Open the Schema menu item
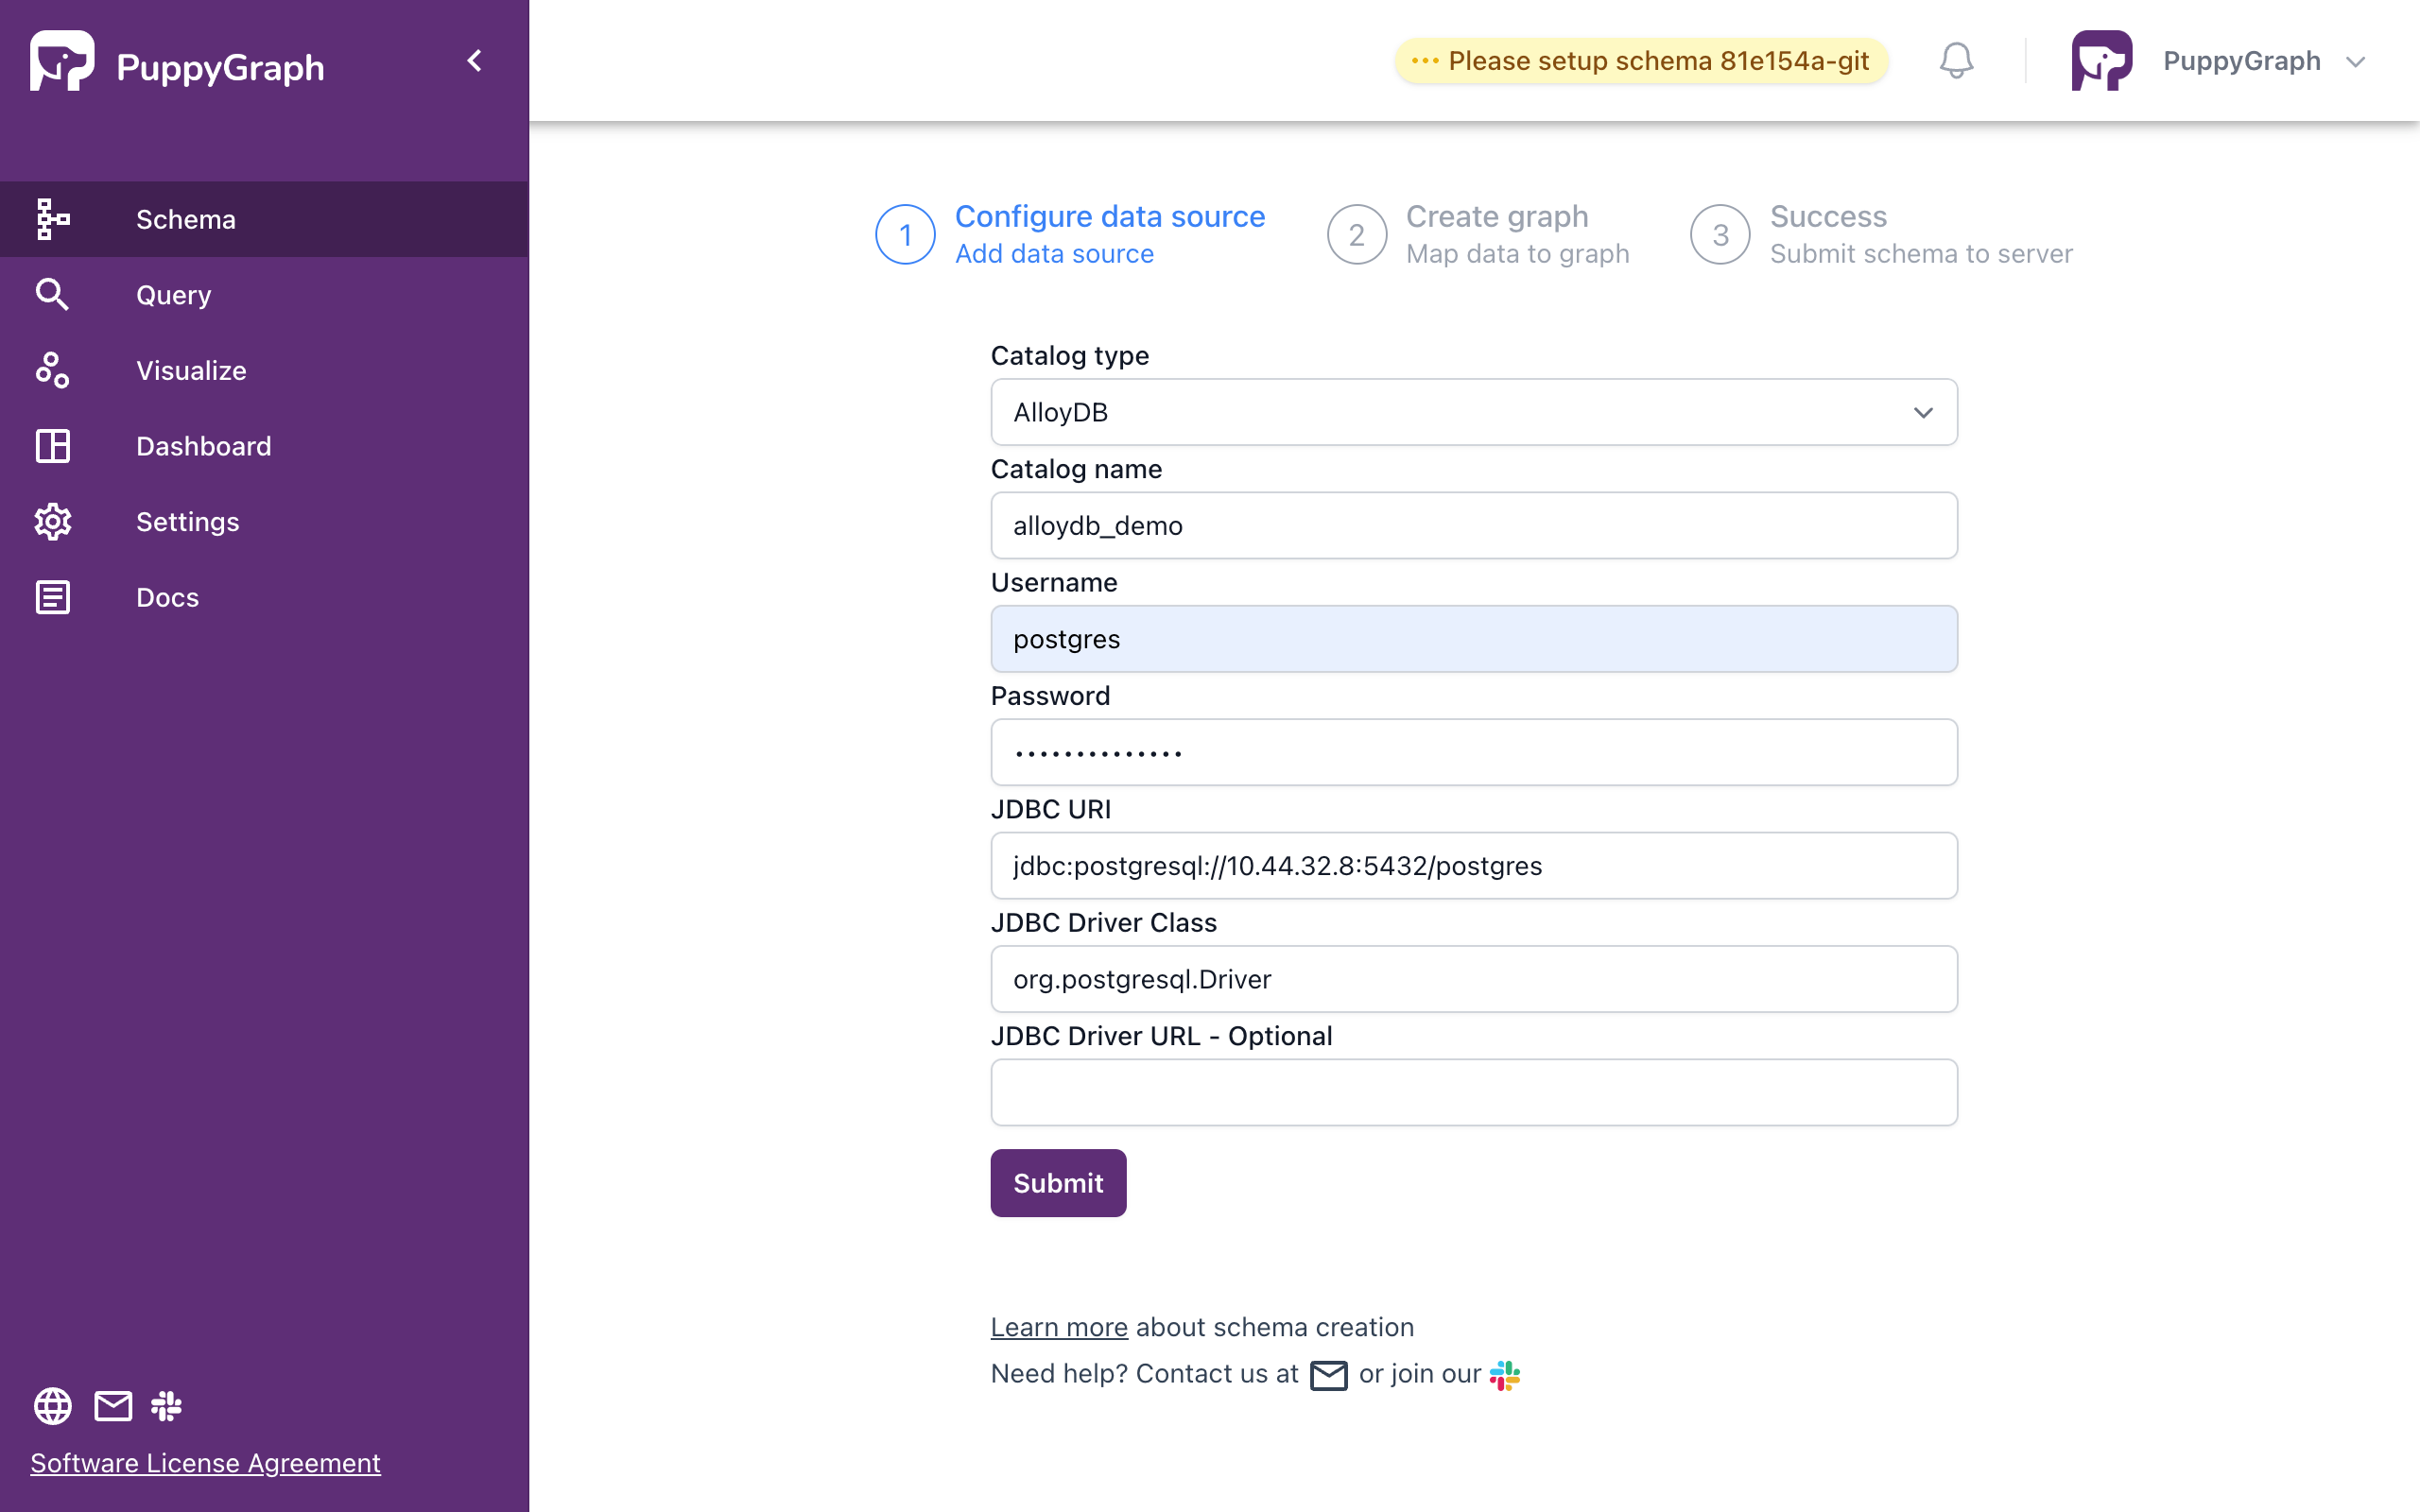The height and width of the screenshot is (1512, 2420). tap(264, 219)
